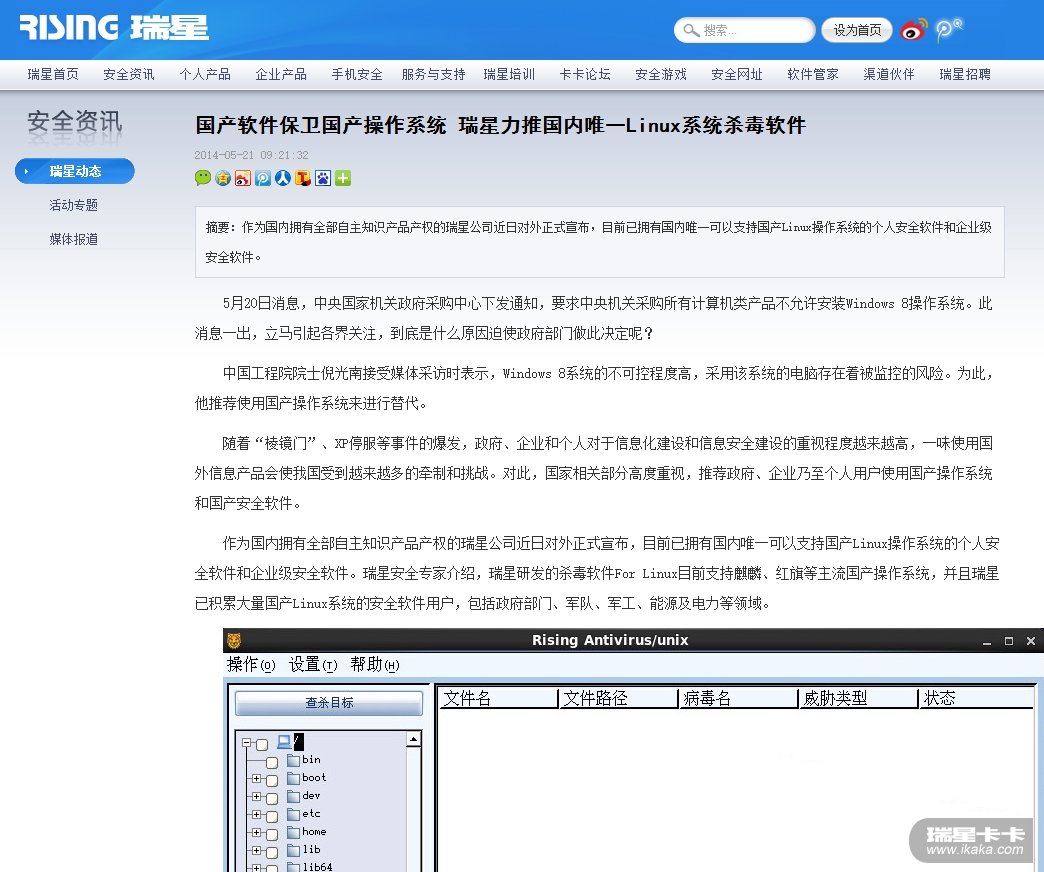Click tree scrollbar up arrow
Screen dimensions: 1044x872
413,740
